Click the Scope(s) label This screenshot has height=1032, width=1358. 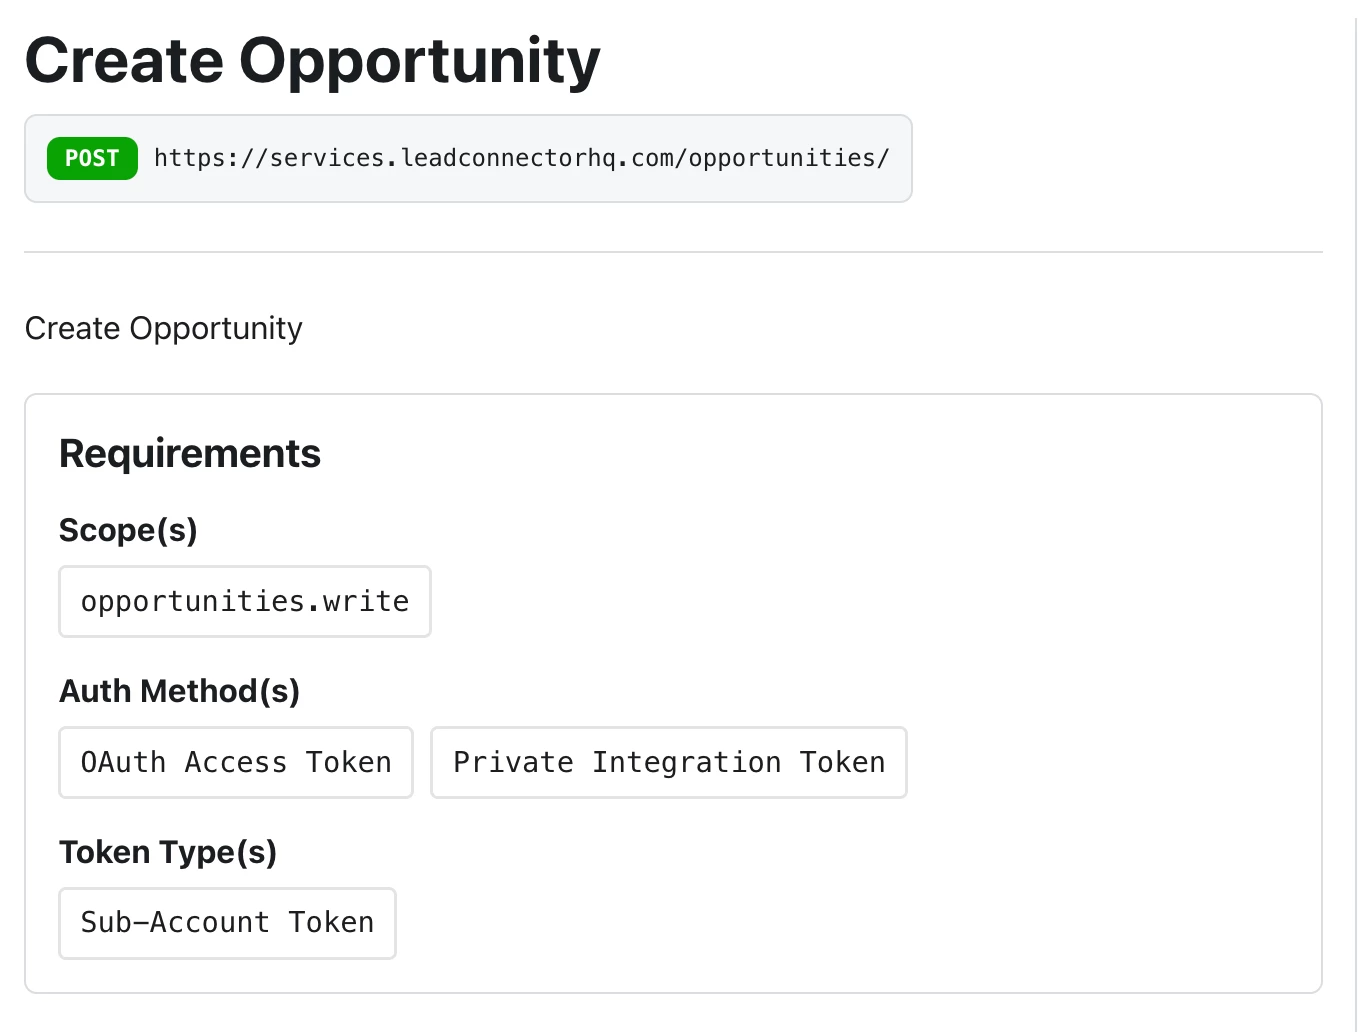click(128, 530)
